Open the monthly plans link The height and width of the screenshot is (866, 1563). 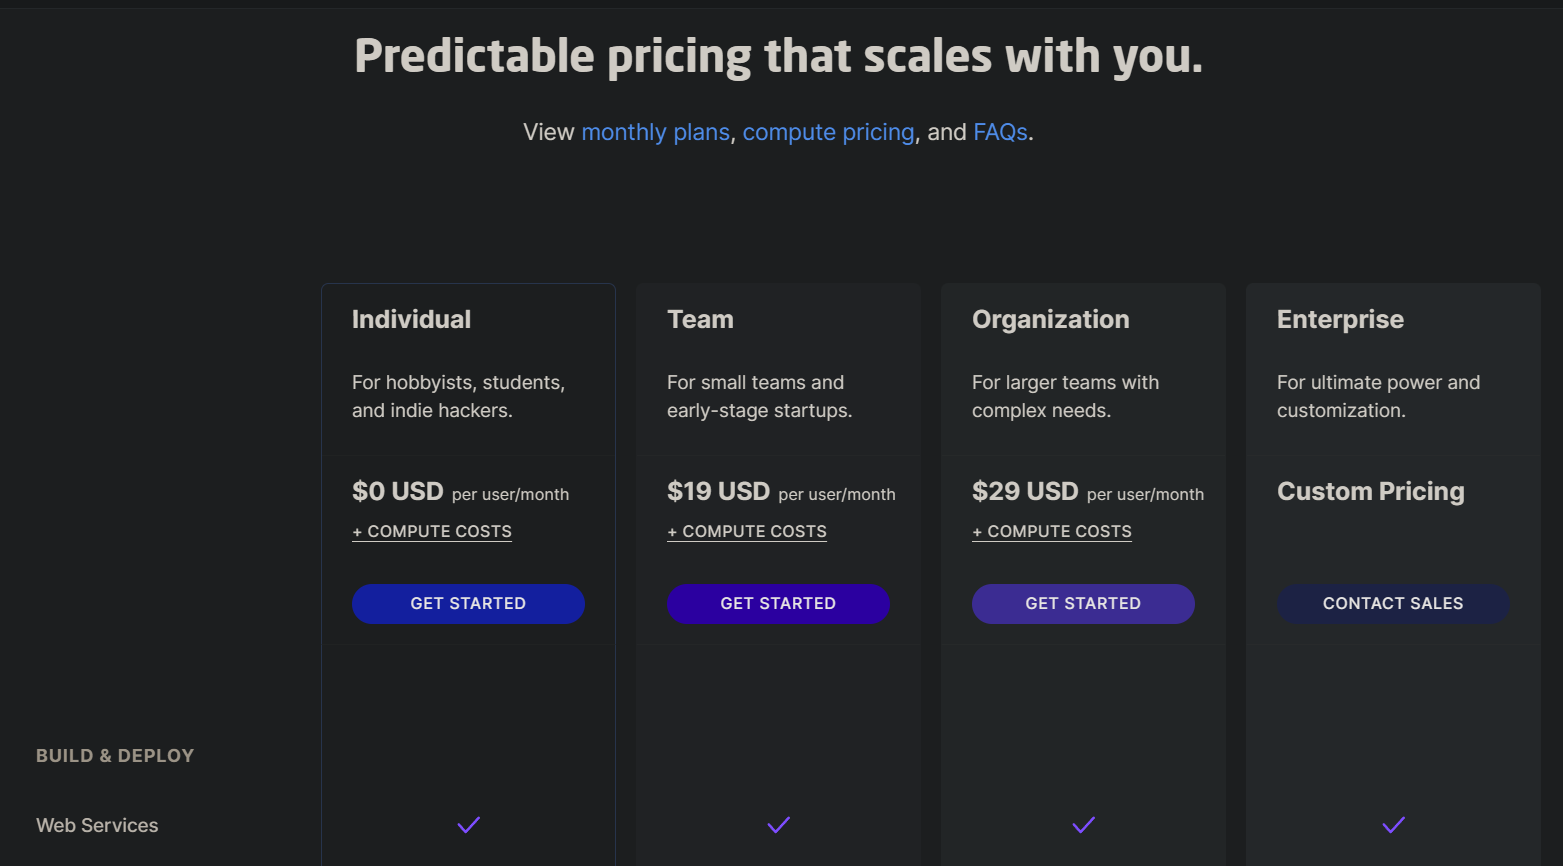click(655, 132)
